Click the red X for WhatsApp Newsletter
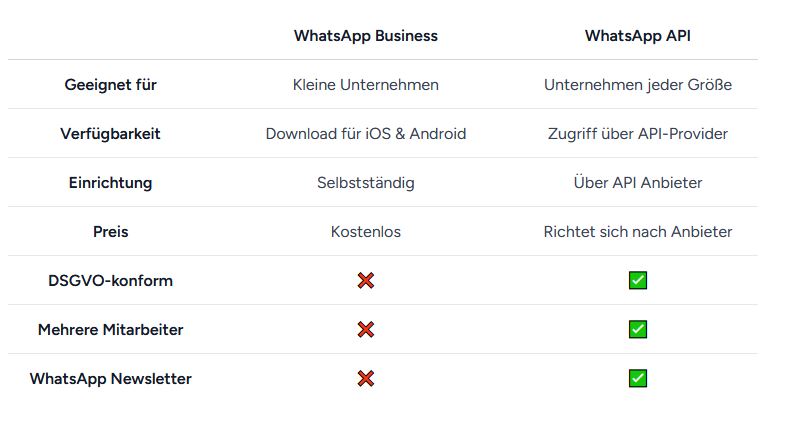Viewport: 788px width, 423px height. pyautogui.click(x=366, y=378)
